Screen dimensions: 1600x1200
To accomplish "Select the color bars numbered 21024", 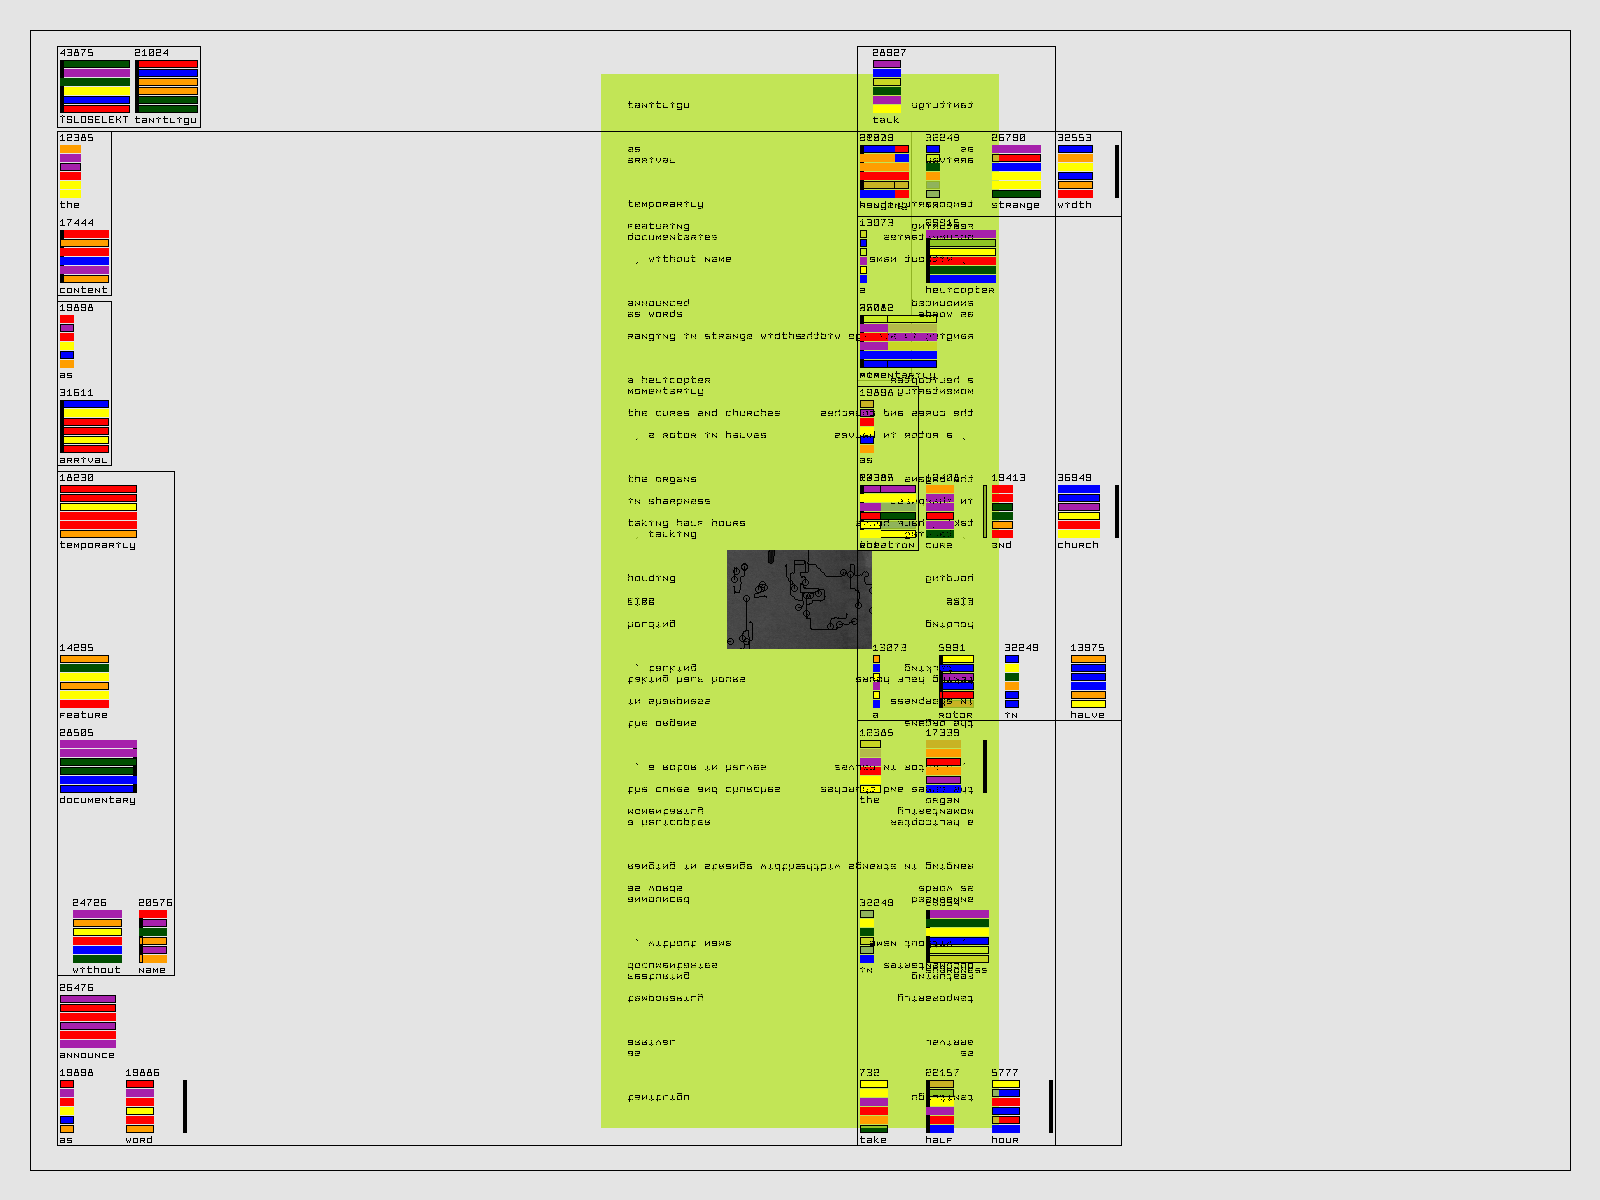I will coord(167,86).
